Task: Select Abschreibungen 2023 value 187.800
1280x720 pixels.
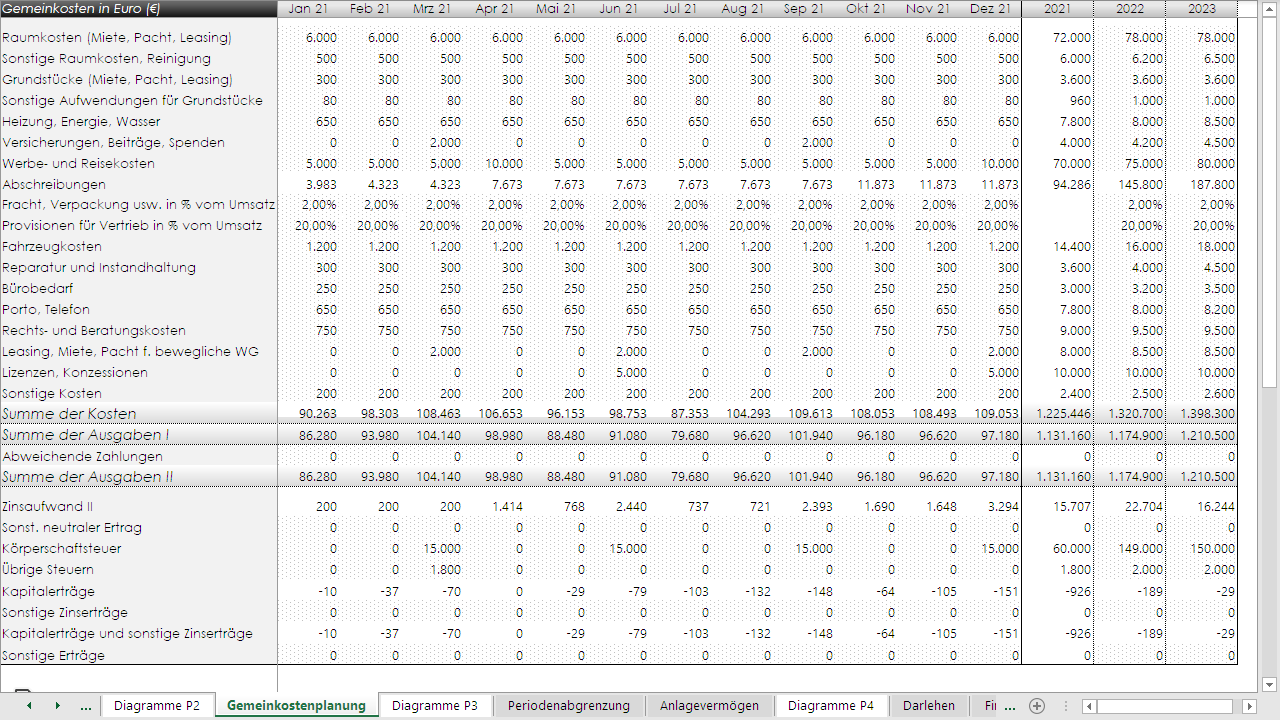Action: [1211, 184]
